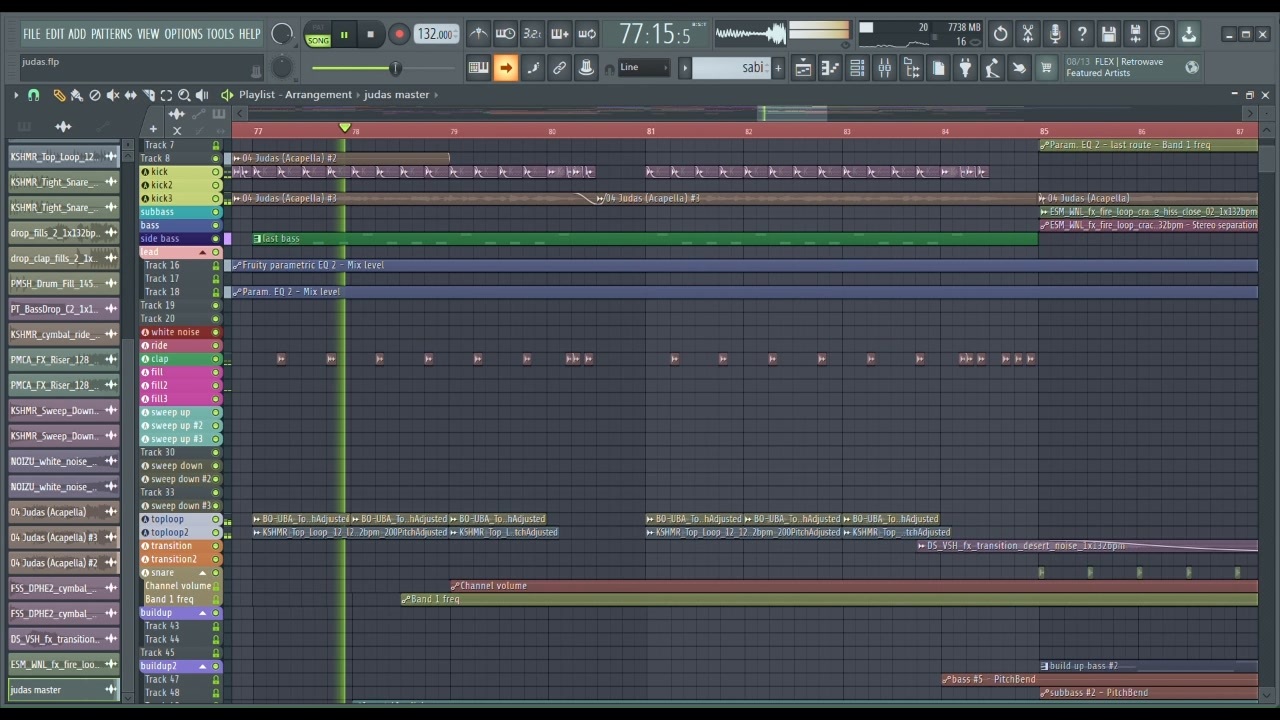
Task: Mute the white noise track
Action: [215, 332]
